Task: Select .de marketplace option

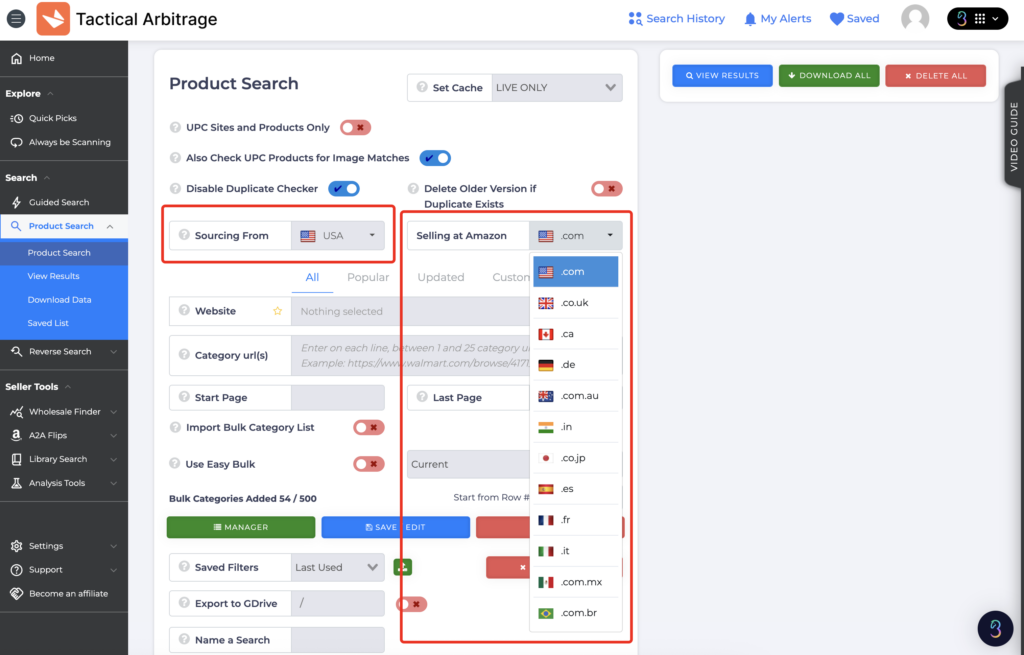Action: pos(575,364)
